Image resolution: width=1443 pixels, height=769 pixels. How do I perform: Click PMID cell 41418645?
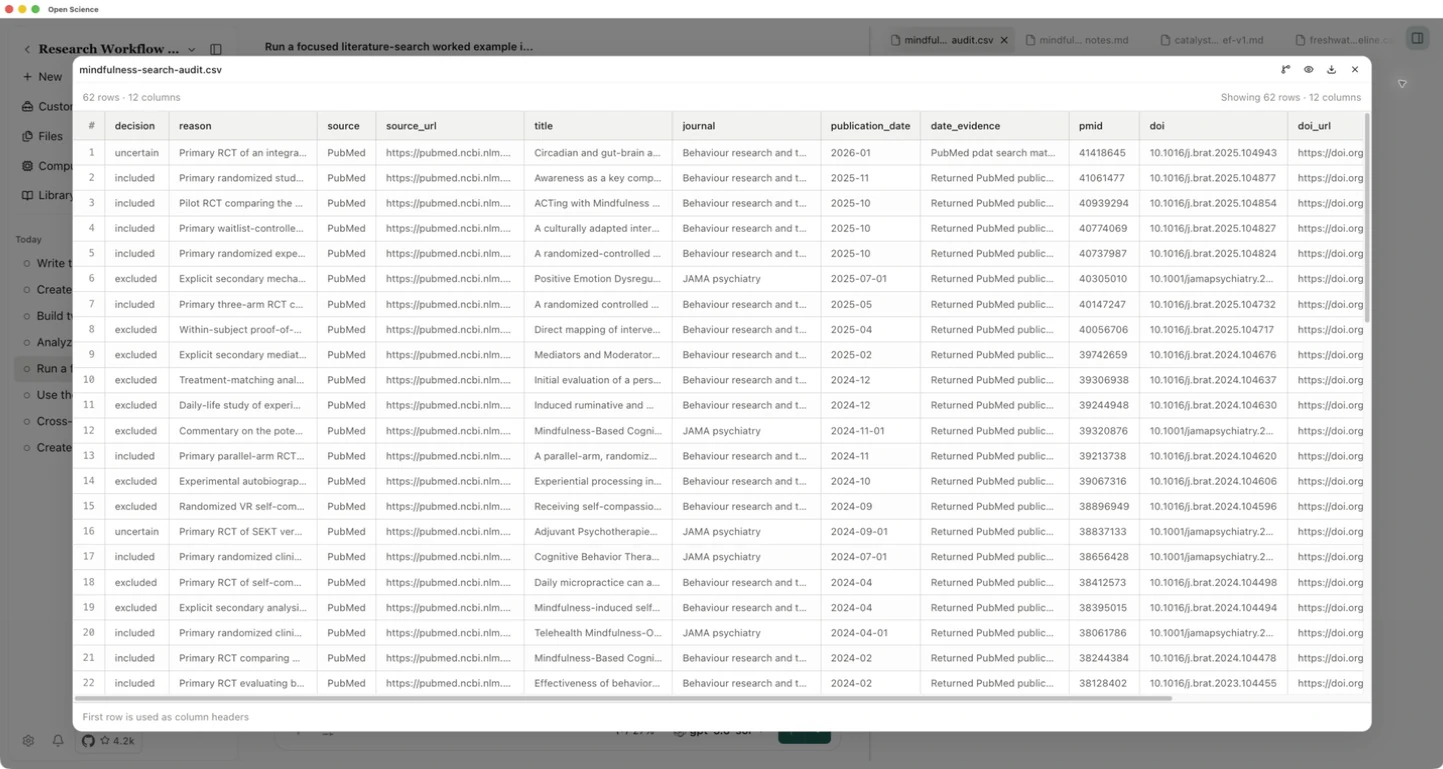(x=1102, y=153)
